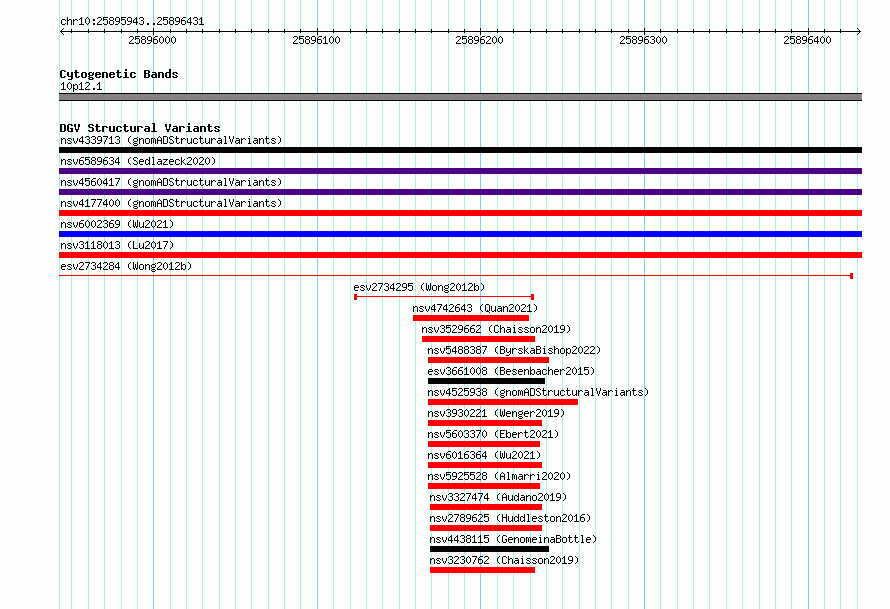Click the red bar under nsv5925528
The image size is (890, 609).
point(484,486)
